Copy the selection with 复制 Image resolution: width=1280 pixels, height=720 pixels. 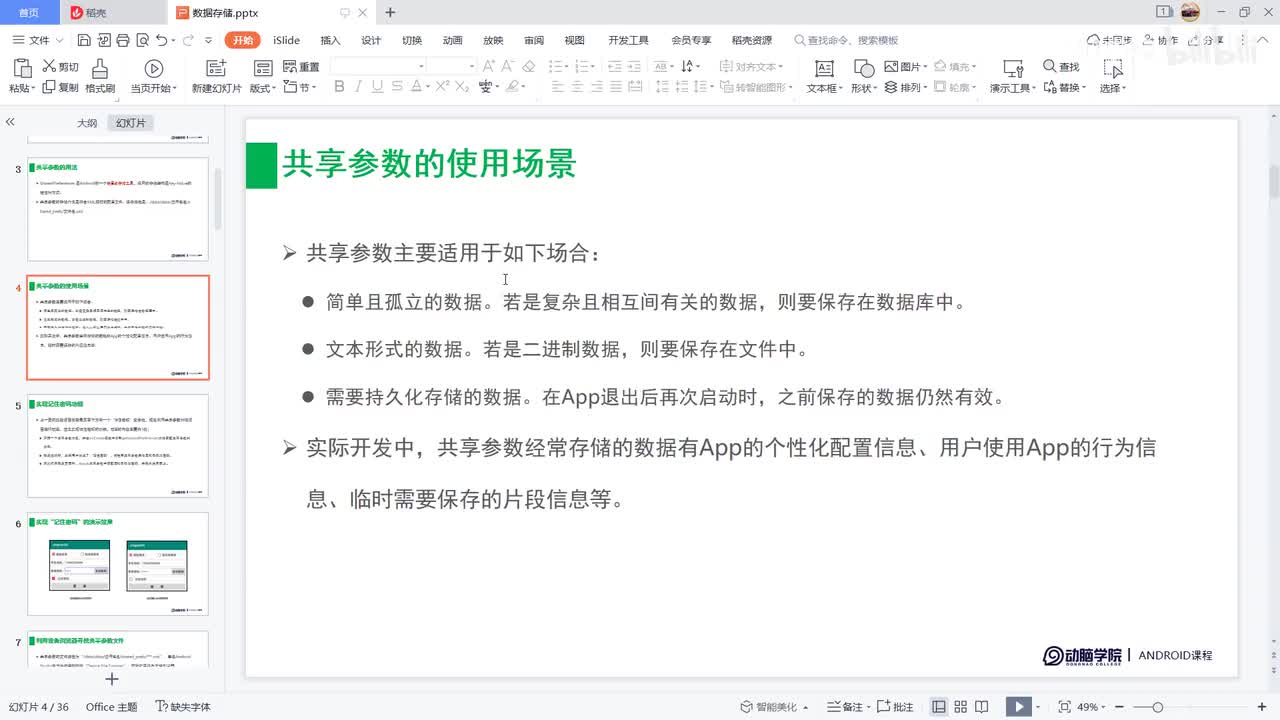tap(60, 88)
